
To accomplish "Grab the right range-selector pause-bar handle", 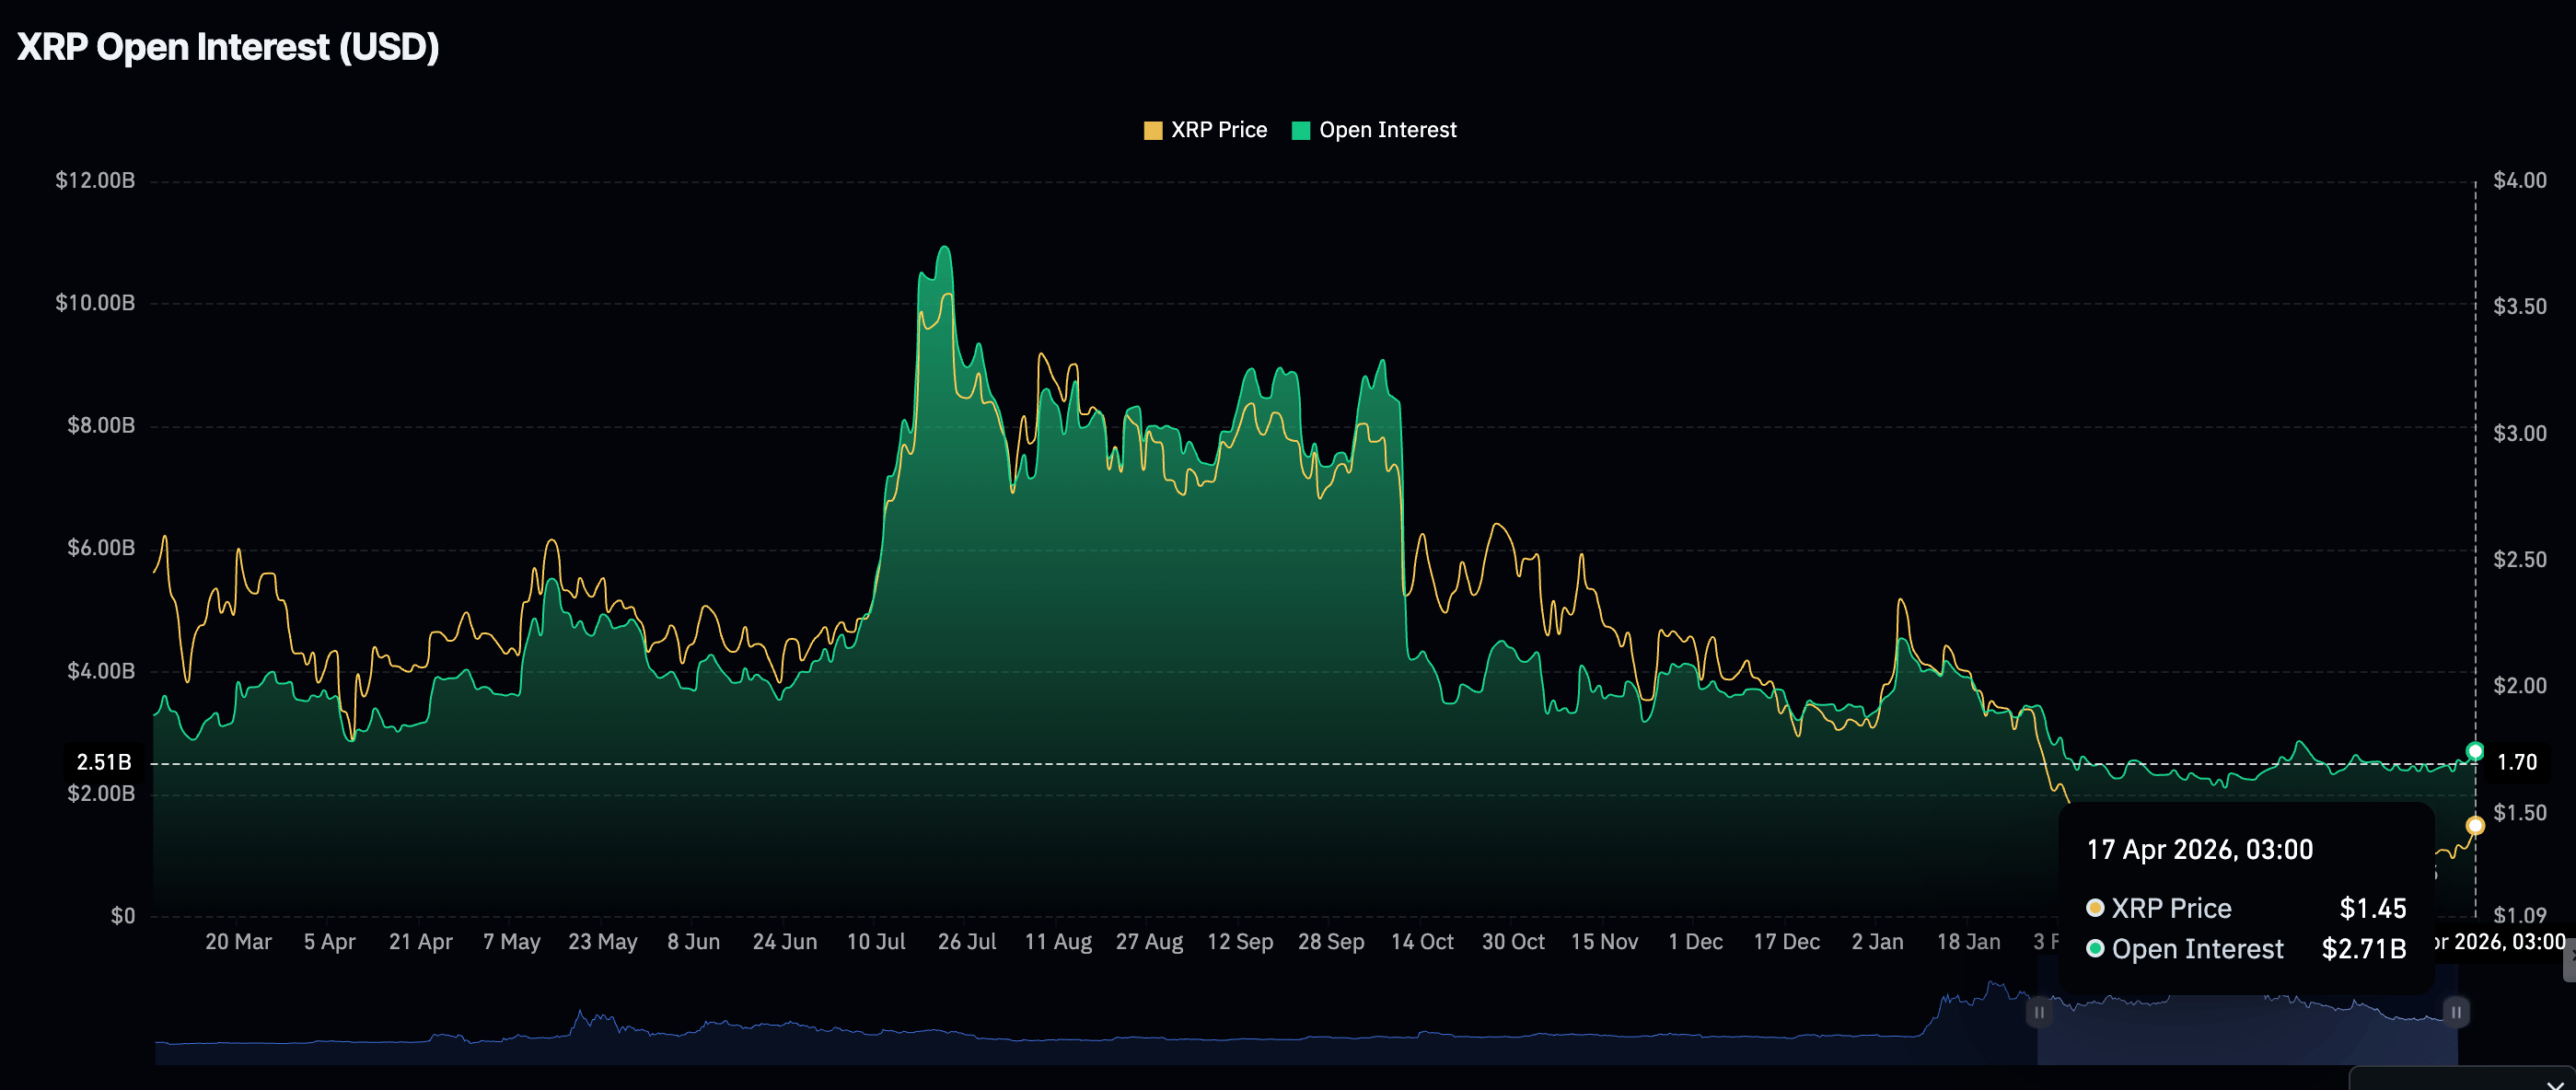I will pos(2455,1012).
